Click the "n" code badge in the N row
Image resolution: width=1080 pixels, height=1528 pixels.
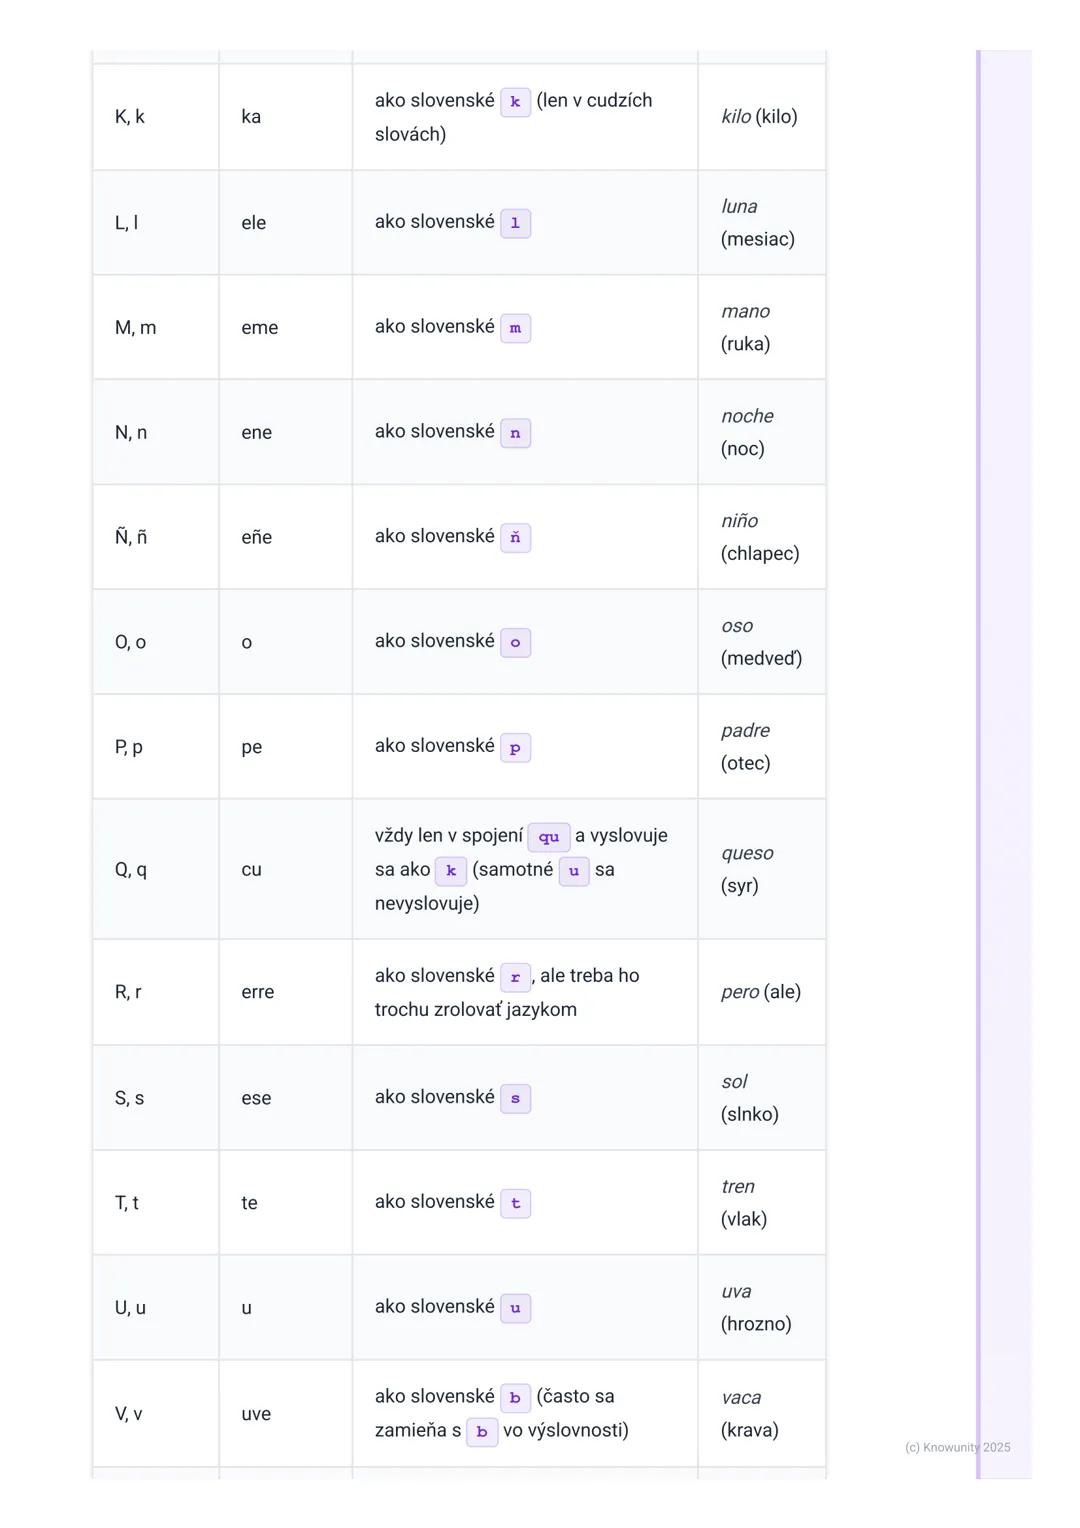click(515, 433)
